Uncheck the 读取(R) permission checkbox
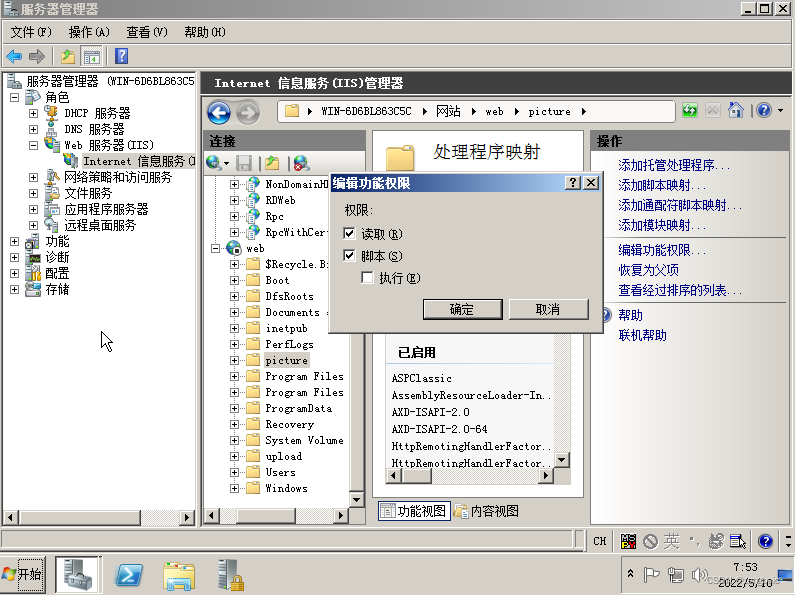Viewport: 795px width, 595px height. pos(349,233)
